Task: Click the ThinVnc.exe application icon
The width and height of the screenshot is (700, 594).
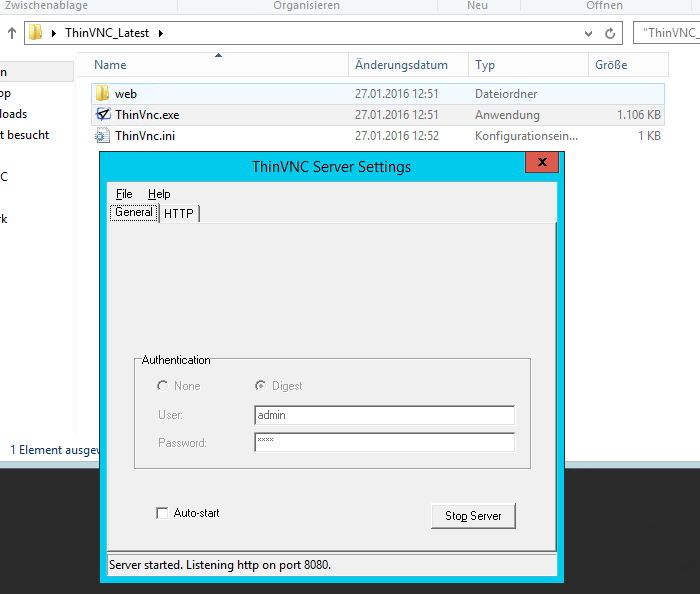Action: pos(103,114)
